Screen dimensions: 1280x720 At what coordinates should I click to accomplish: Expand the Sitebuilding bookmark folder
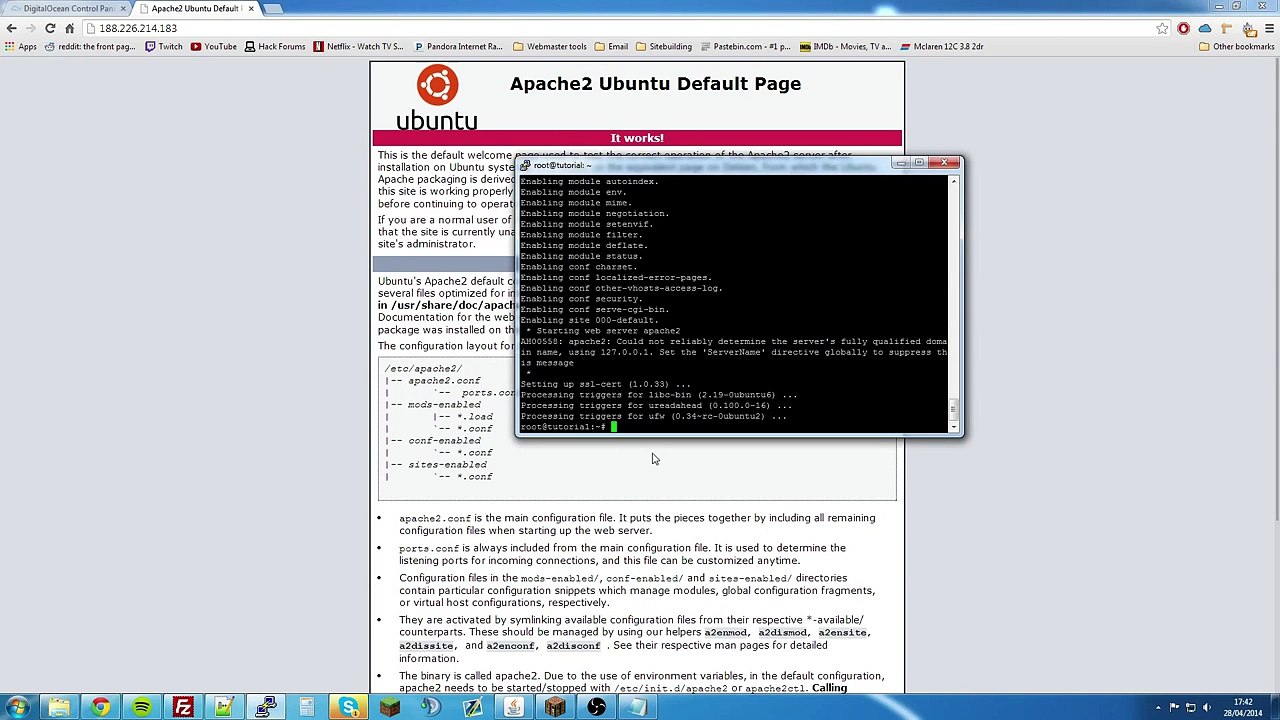(x=663, y=46)
